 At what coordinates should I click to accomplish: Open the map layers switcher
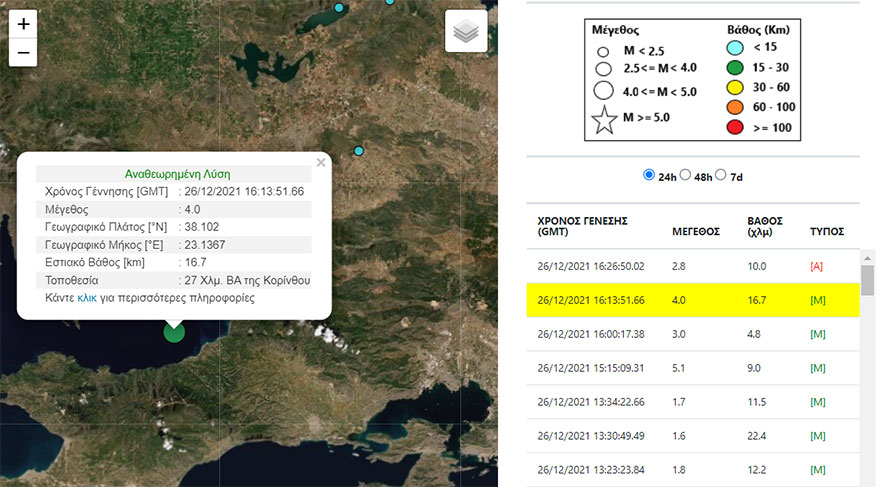[466, 32]
